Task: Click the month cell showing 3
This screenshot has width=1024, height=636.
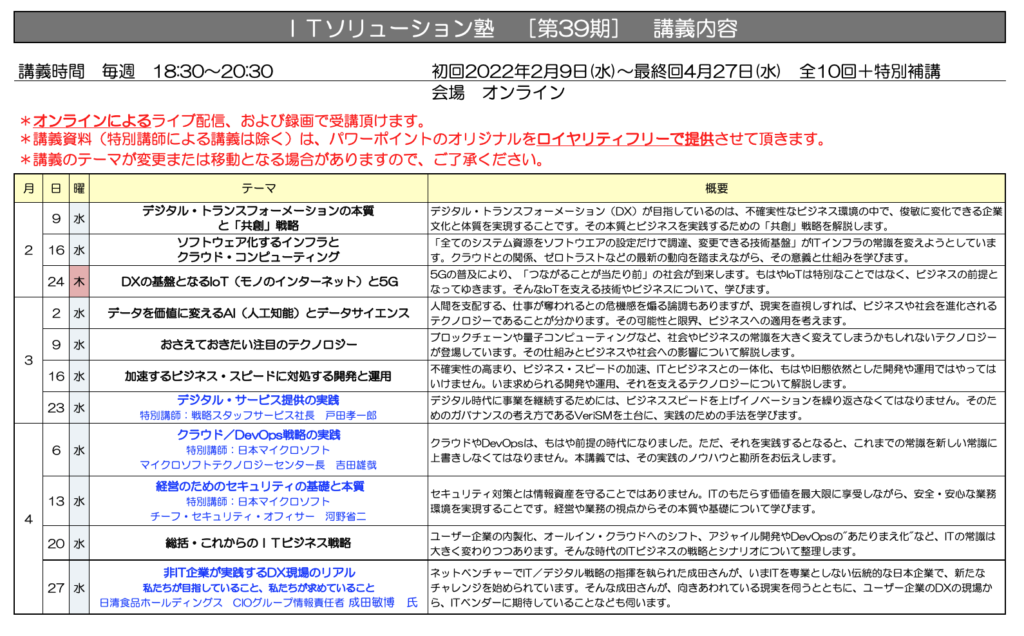Action: [x=28, y=360]
